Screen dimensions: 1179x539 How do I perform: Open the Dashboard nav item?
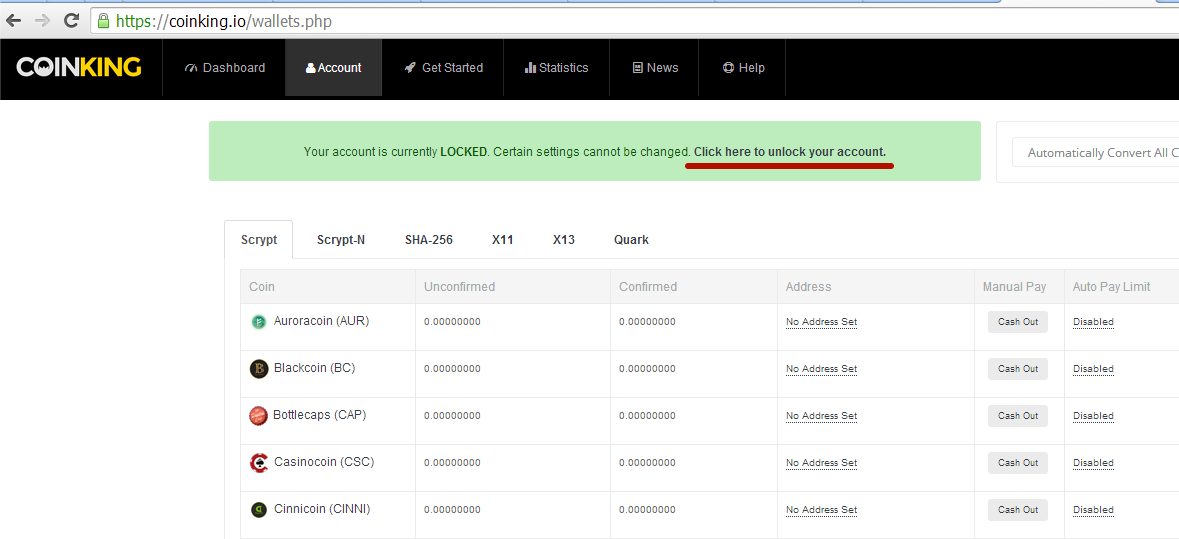[224, 68]
